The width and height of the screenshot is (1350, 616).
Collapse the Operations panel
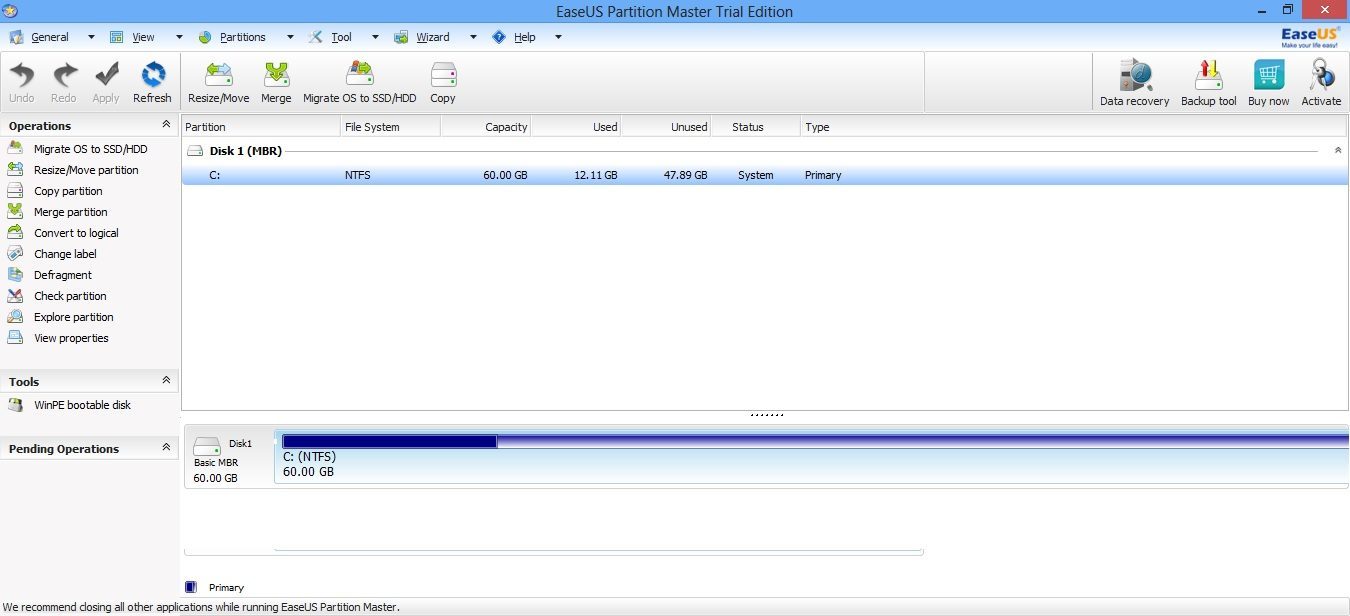[x=166, y=125]
